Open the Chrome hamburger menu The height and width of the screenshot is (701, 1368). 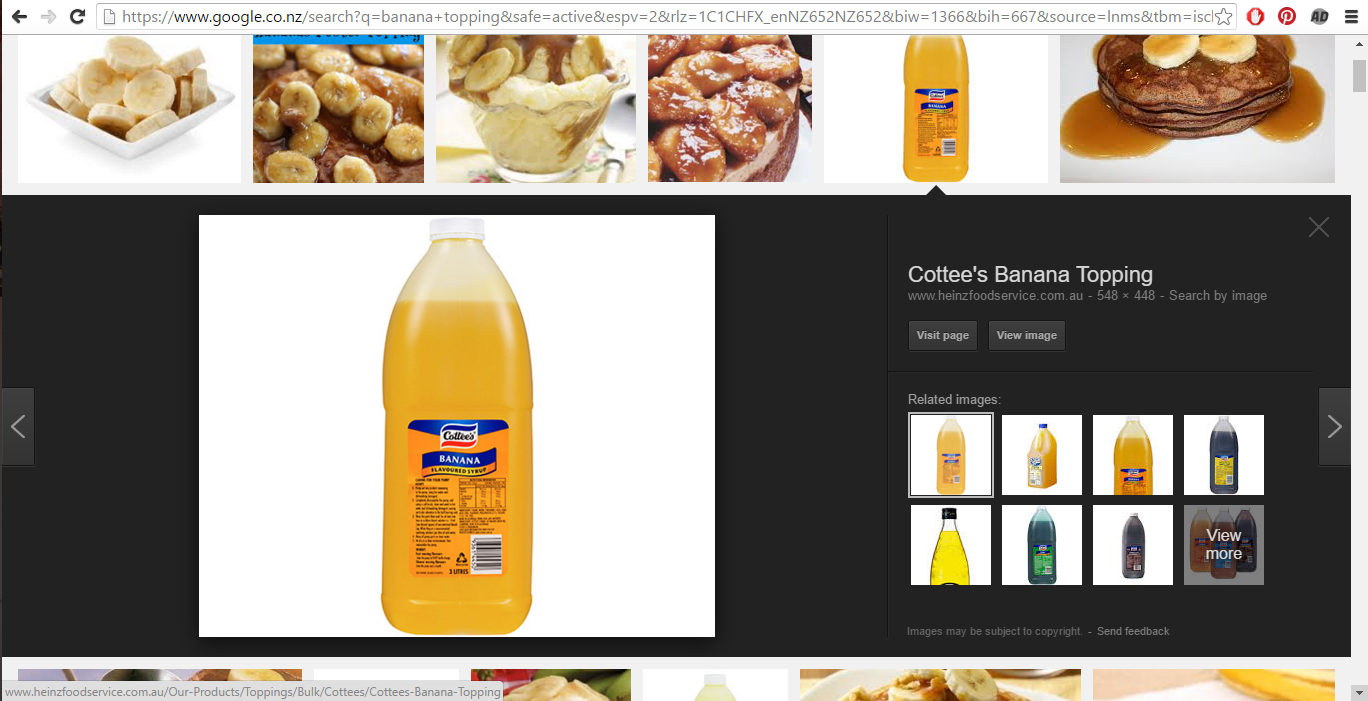coord(1350,16)
